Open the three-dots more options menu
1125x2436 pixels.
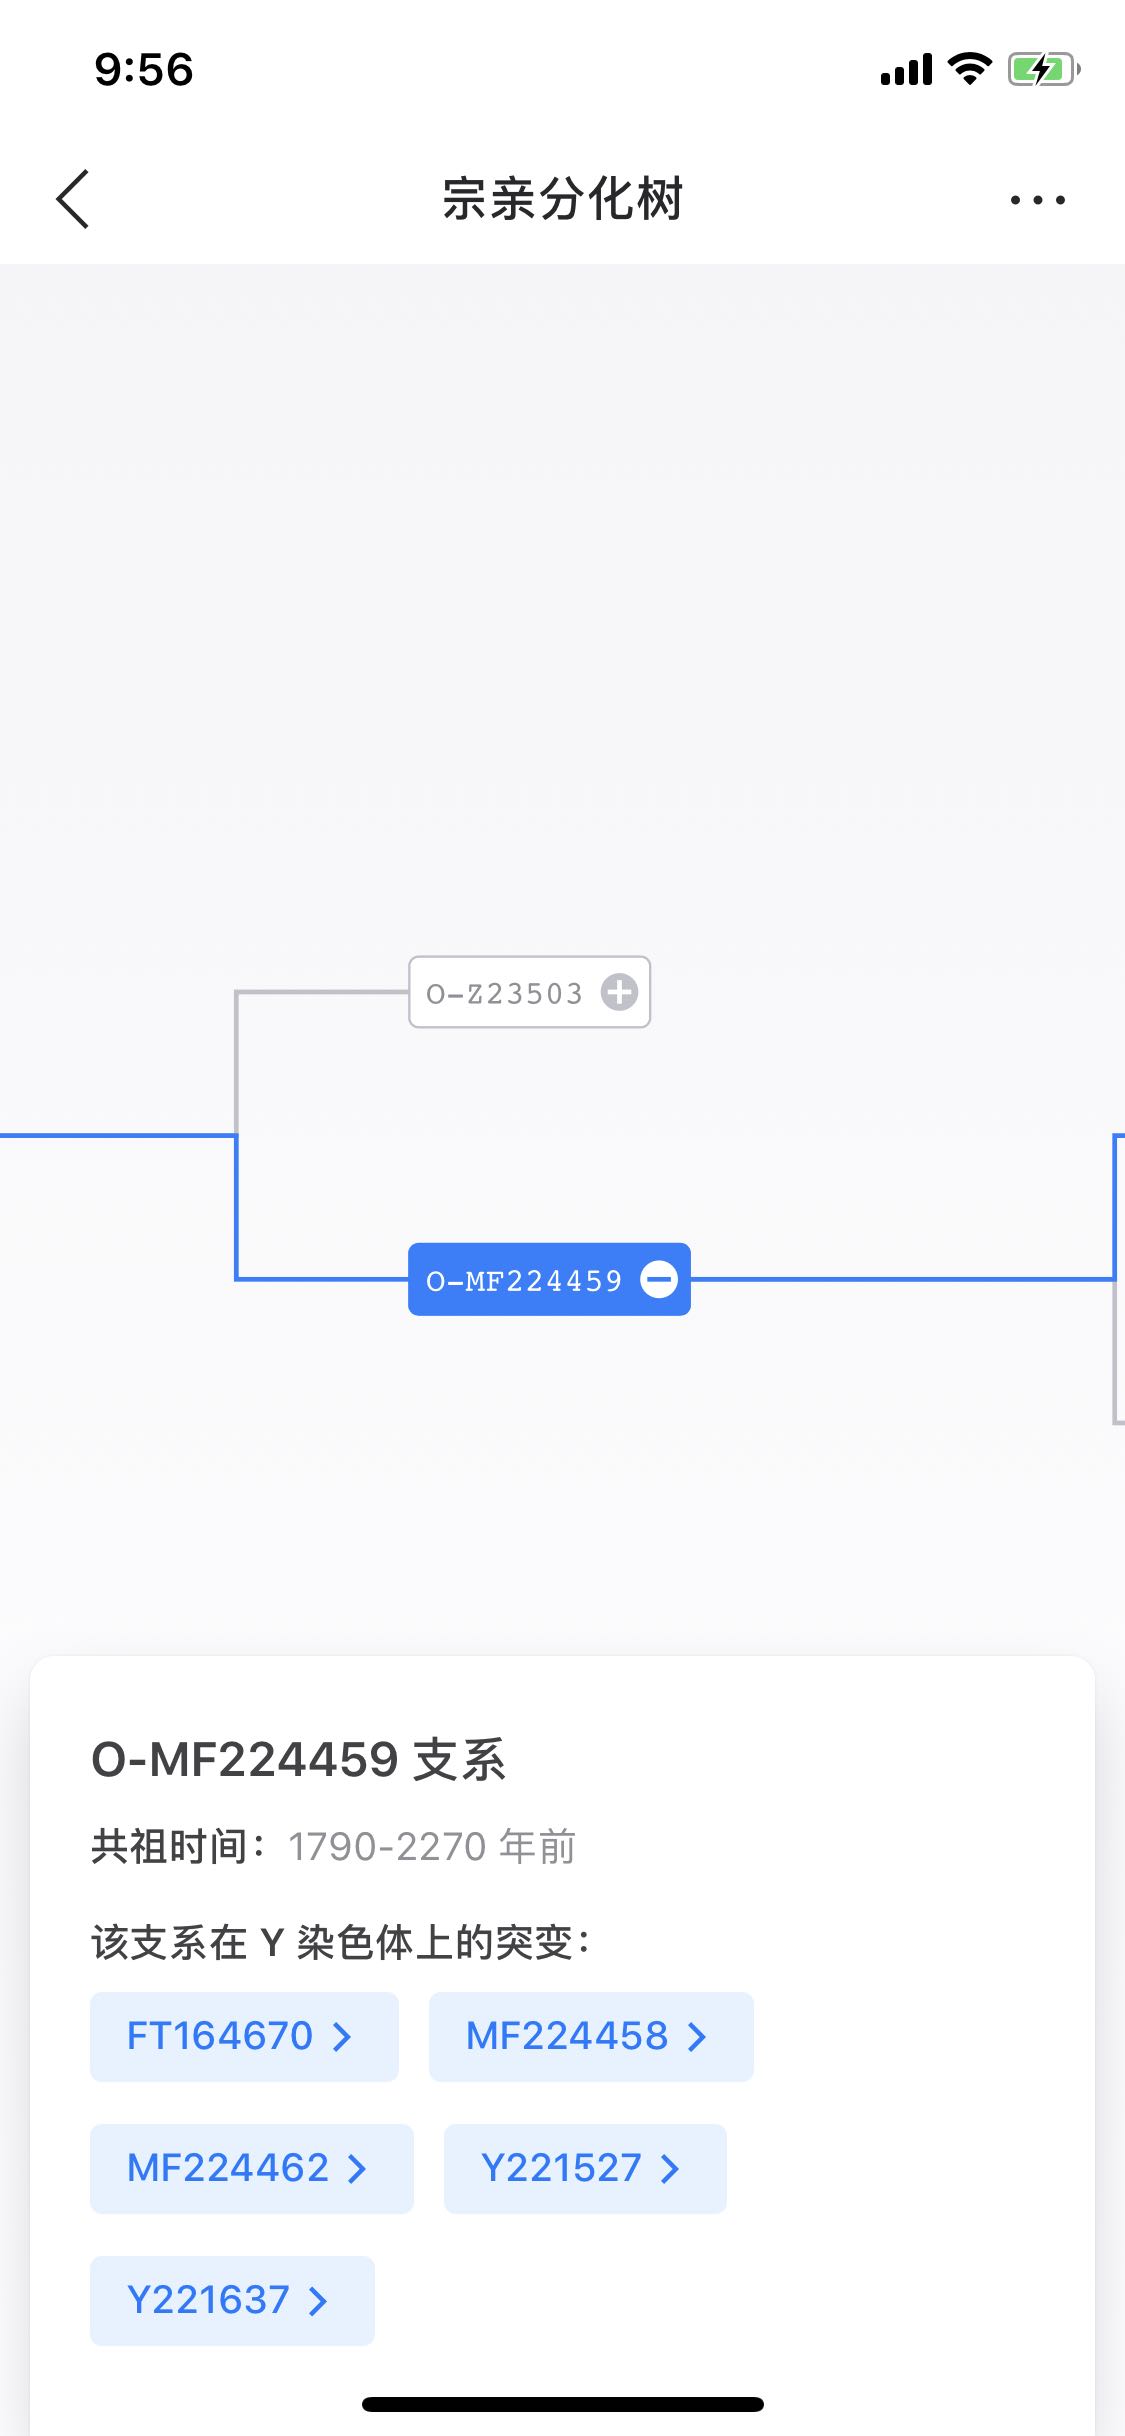pyautogui.click(x=1037, y=200)
